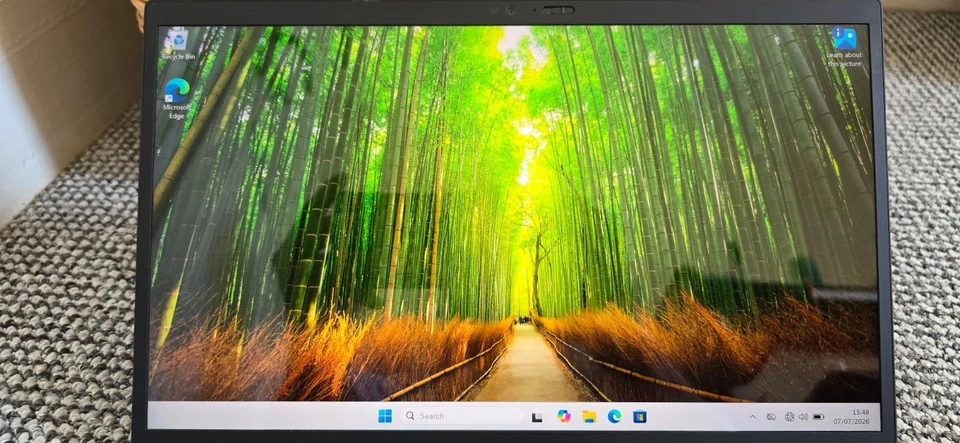Open File Explorer from the taskbar
960x443 pixels.
point(589,417)
